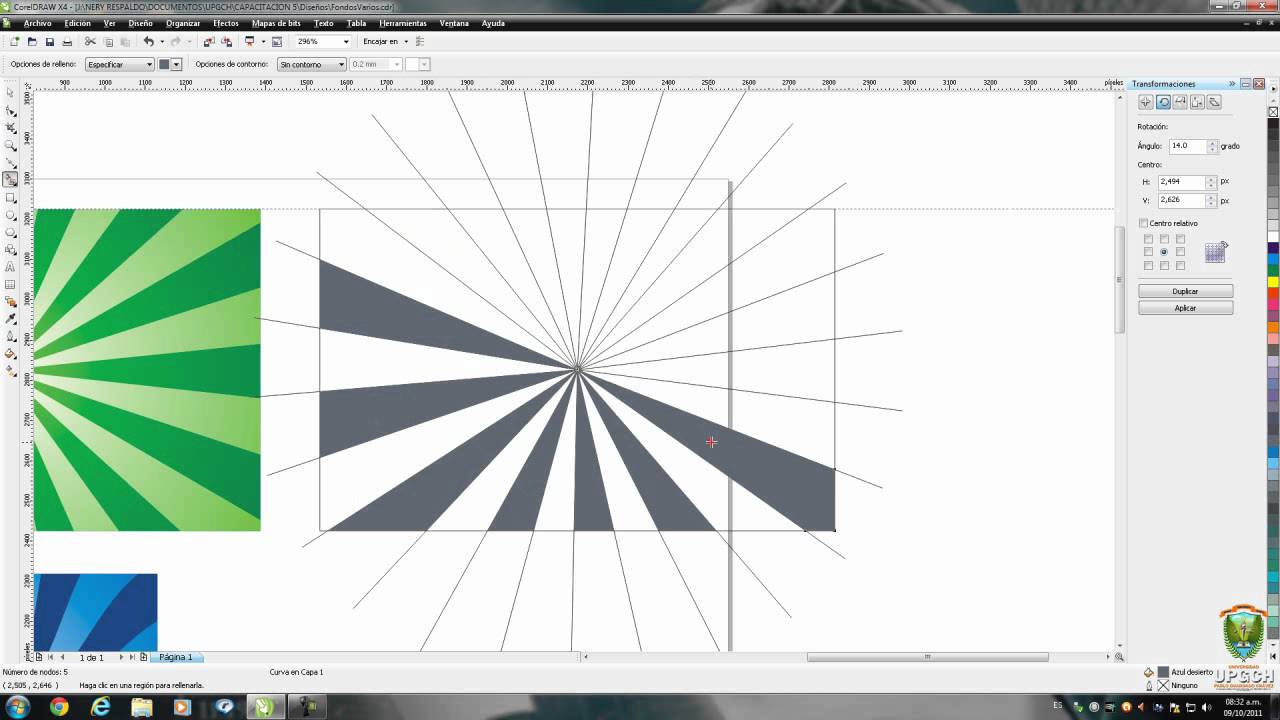Switch to Scale and Mirror transformation tab

1180,102
